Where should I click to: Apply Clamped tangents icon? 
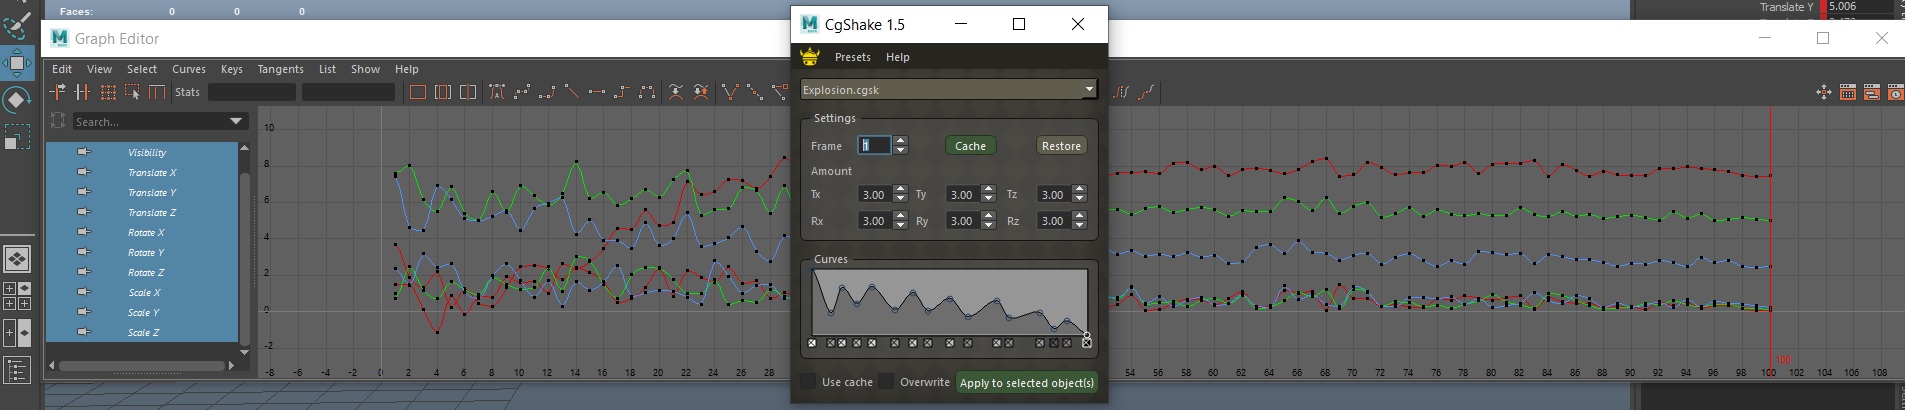click(x=547, y=92)
